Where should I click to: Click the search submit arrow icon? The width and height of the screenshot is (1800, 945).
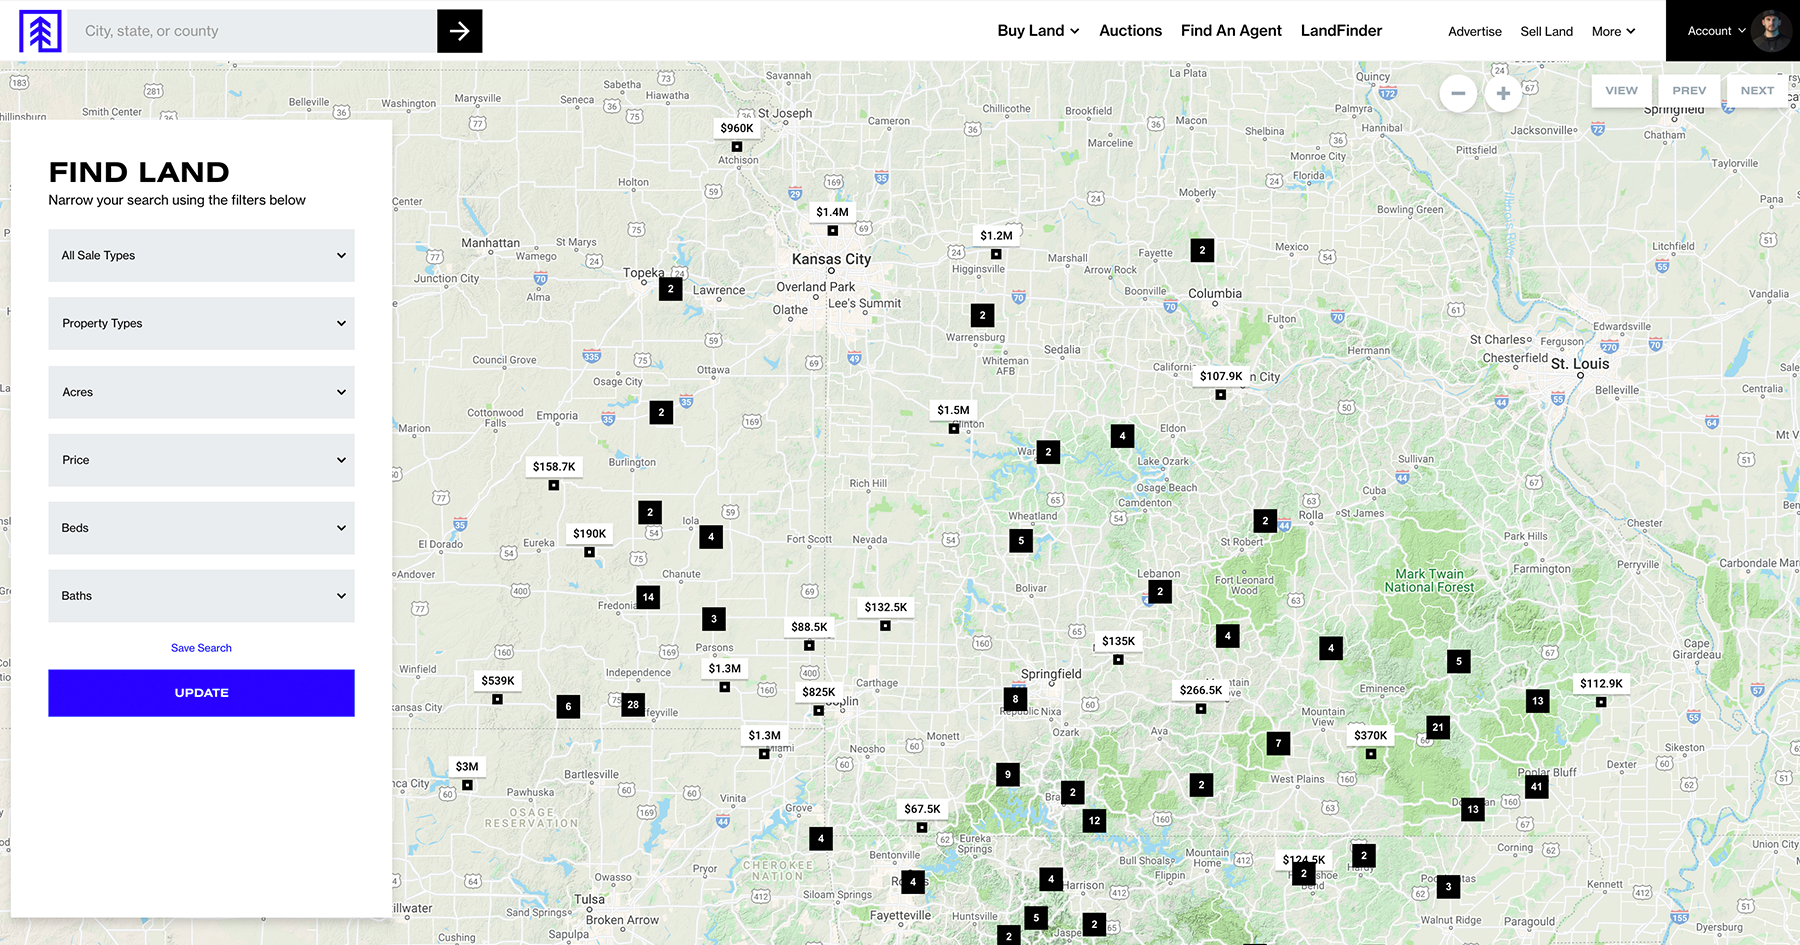460,31
